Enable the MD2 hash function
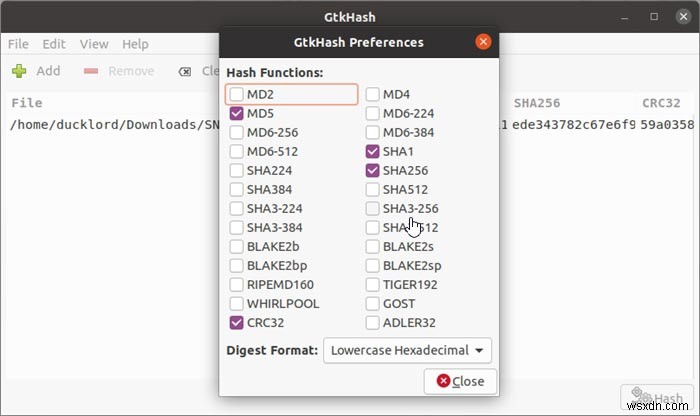 click(236, 94)
